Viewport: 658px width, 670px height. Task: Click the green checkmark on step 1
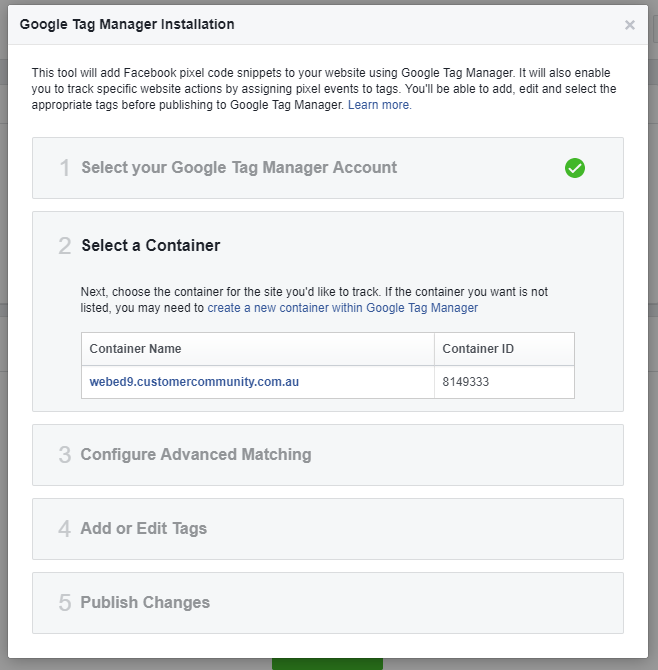[575, 168]
